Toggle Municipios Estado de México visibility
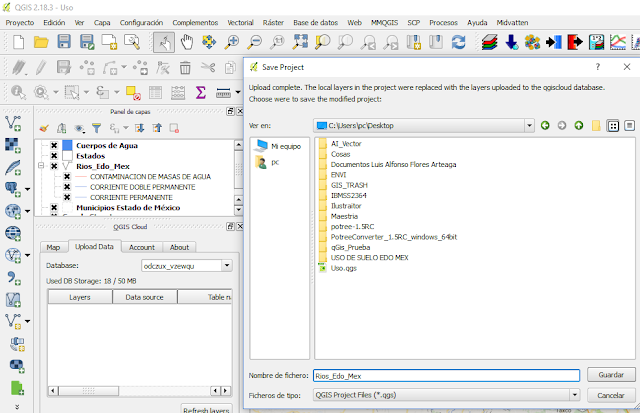The width and height of the screenshot is (640, 413). pos(54,207)
